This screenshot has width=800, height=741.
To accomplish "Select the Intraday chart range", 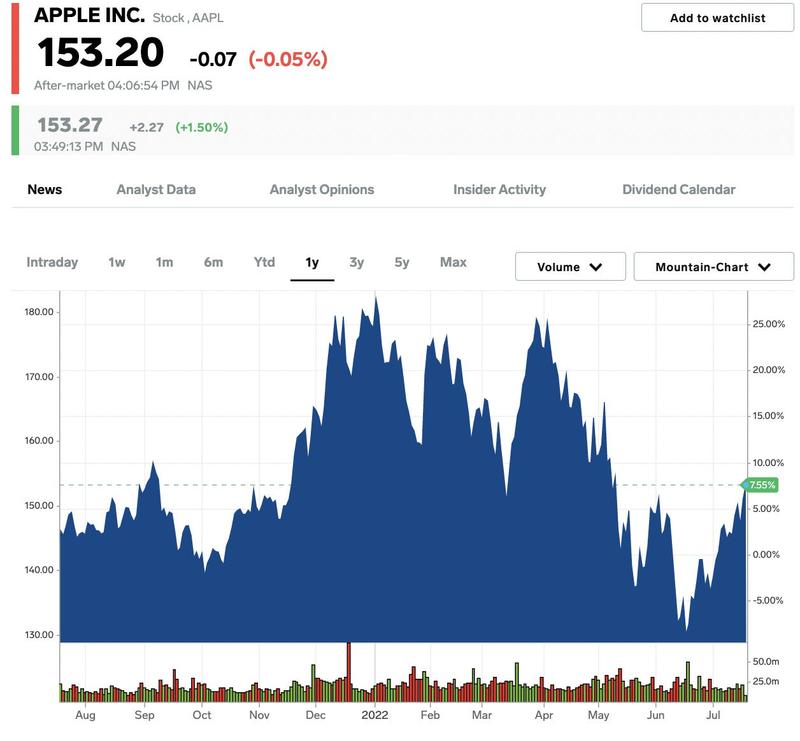I will pyautogui.click(x=52, y=262).
